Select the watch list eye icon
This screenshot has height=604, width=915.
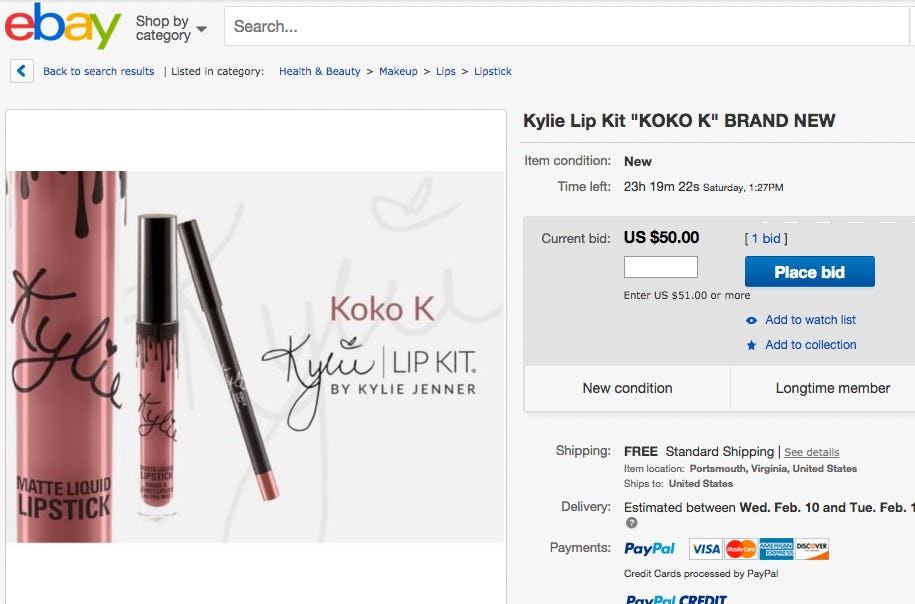(x=750, y=319)
